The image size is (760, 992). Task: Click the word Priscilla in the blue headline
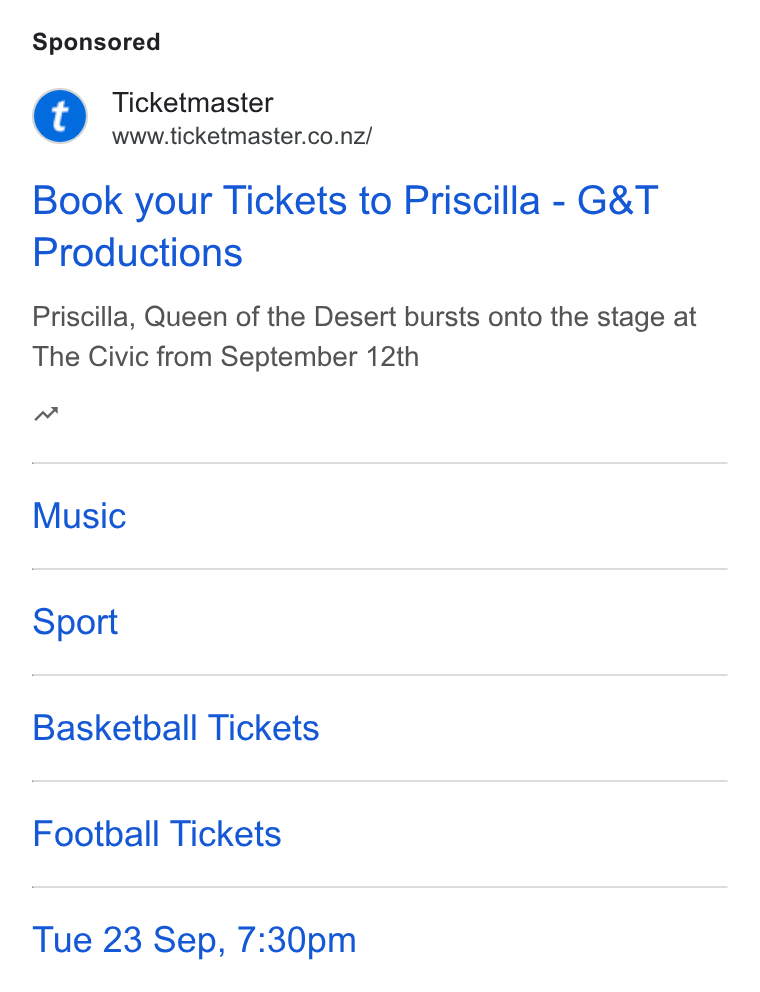[x=472, y=201]
